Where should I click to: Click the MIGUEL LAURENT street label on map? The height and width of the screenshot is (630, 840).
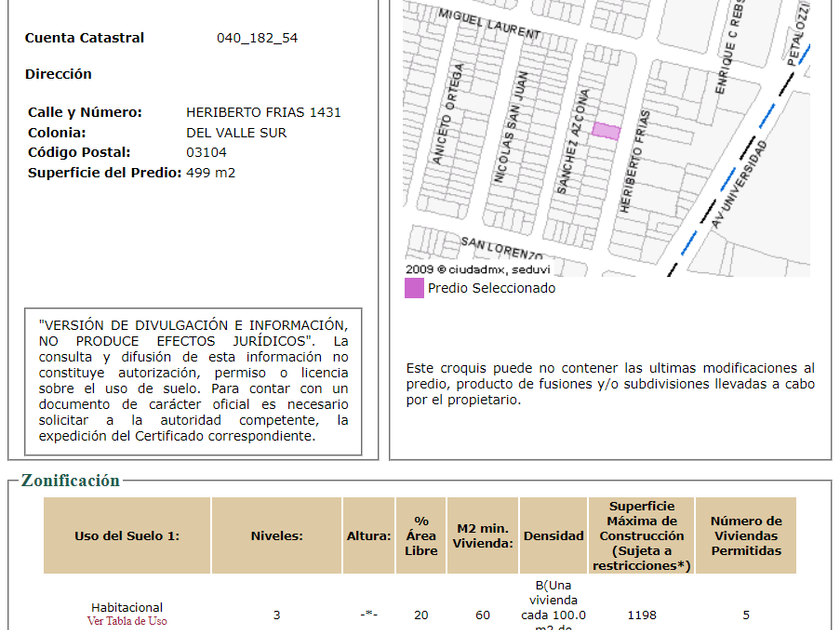pyautogui.click(x=490, y=24)
